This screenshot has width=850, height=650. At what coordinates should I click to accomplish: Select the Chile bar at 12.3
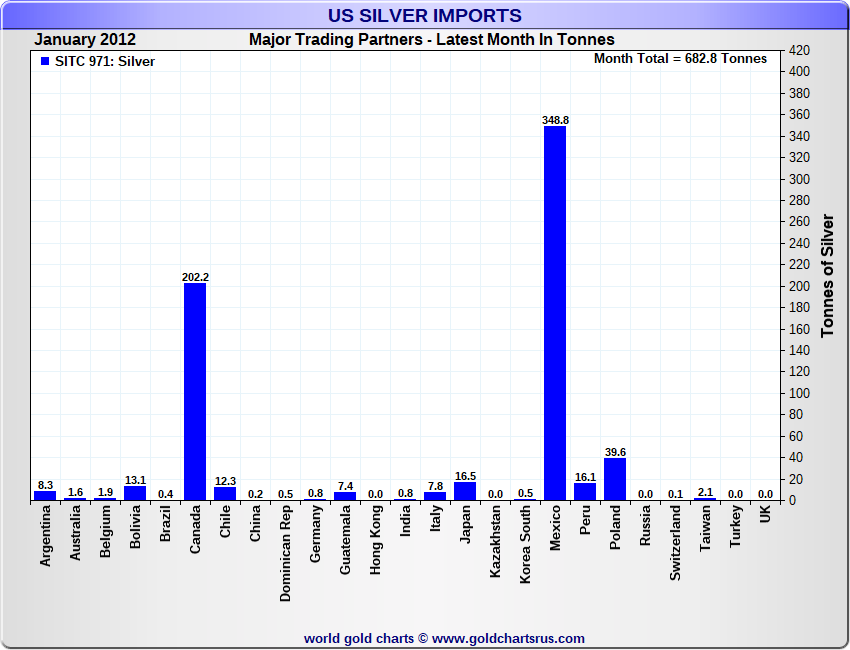tap(225, 493)
